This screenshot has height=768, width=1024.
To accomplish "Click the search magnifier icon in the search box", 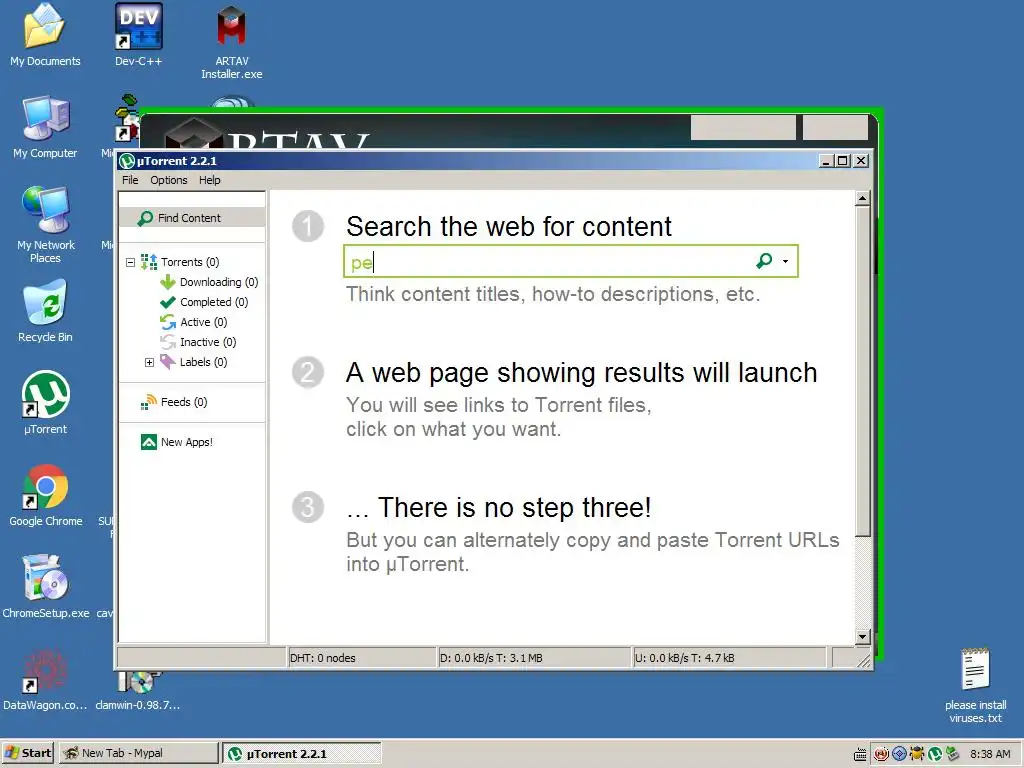I will (x=764, y=261).
